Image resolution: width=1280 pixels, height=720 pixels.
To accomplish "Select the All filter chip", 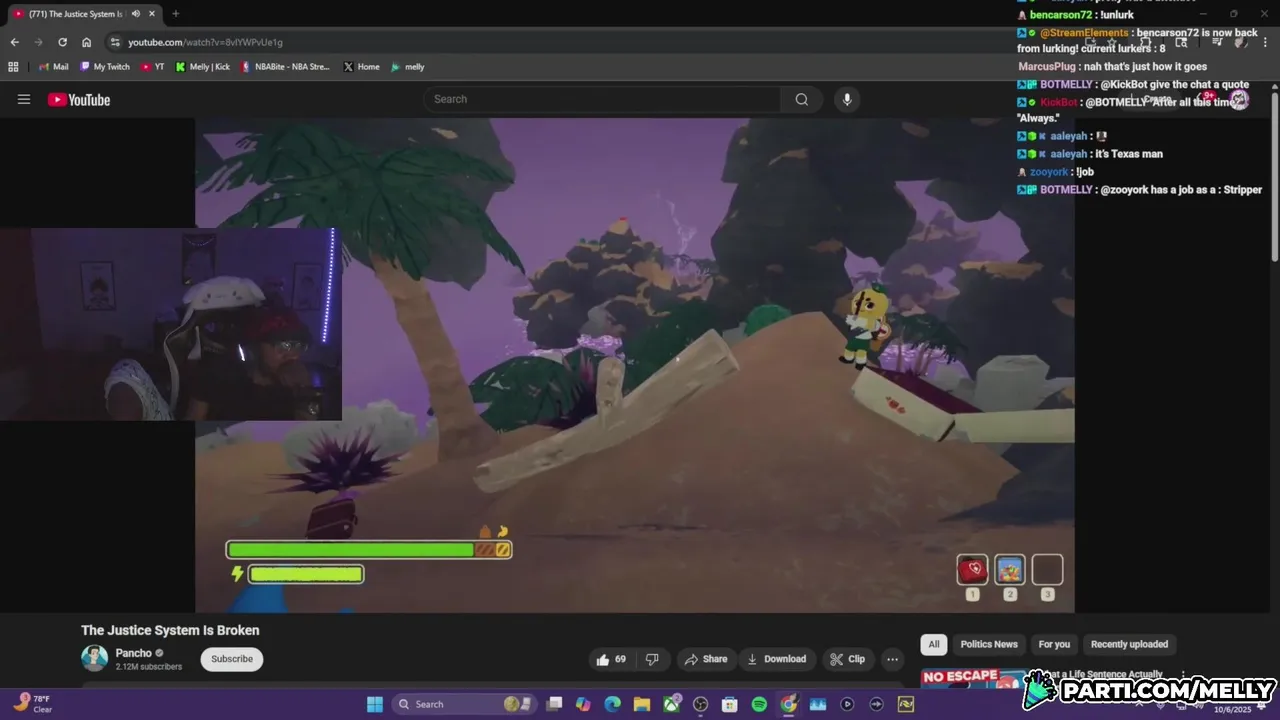I will point(933,644).
